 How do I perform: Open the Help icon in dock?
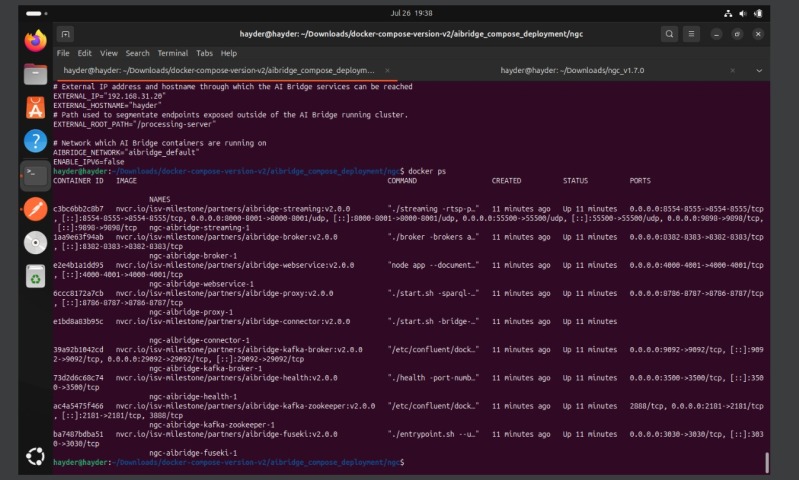36,140
